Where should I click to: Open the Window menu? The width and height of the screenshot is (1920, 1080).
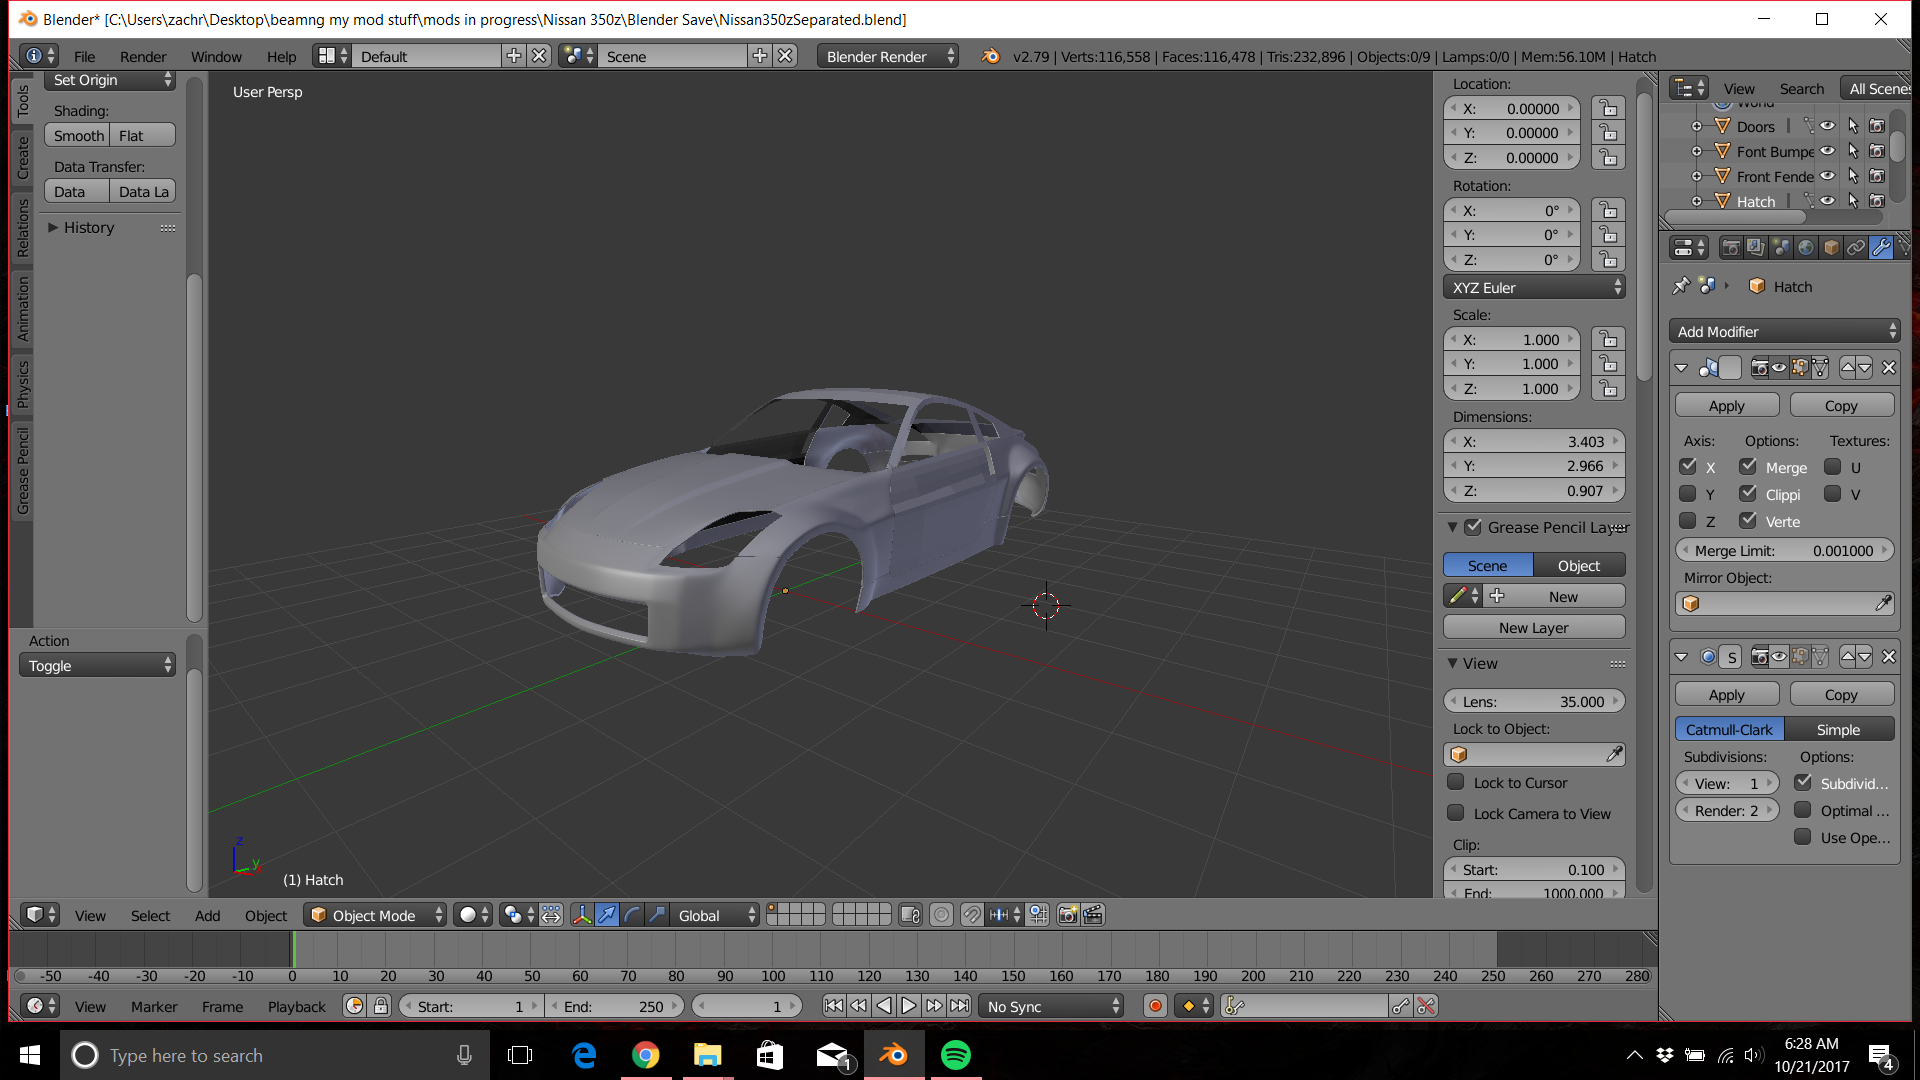(216, 56)
